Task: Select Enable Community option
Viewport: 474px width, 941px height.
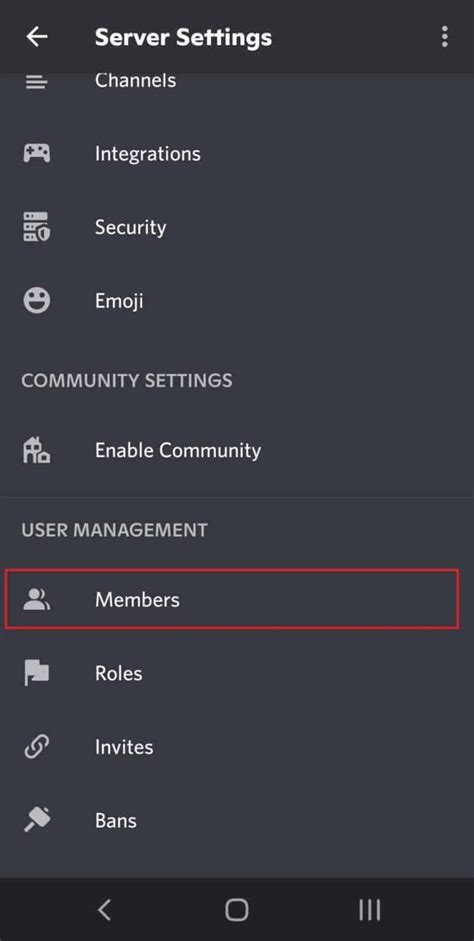Action: tap(237, 451)
